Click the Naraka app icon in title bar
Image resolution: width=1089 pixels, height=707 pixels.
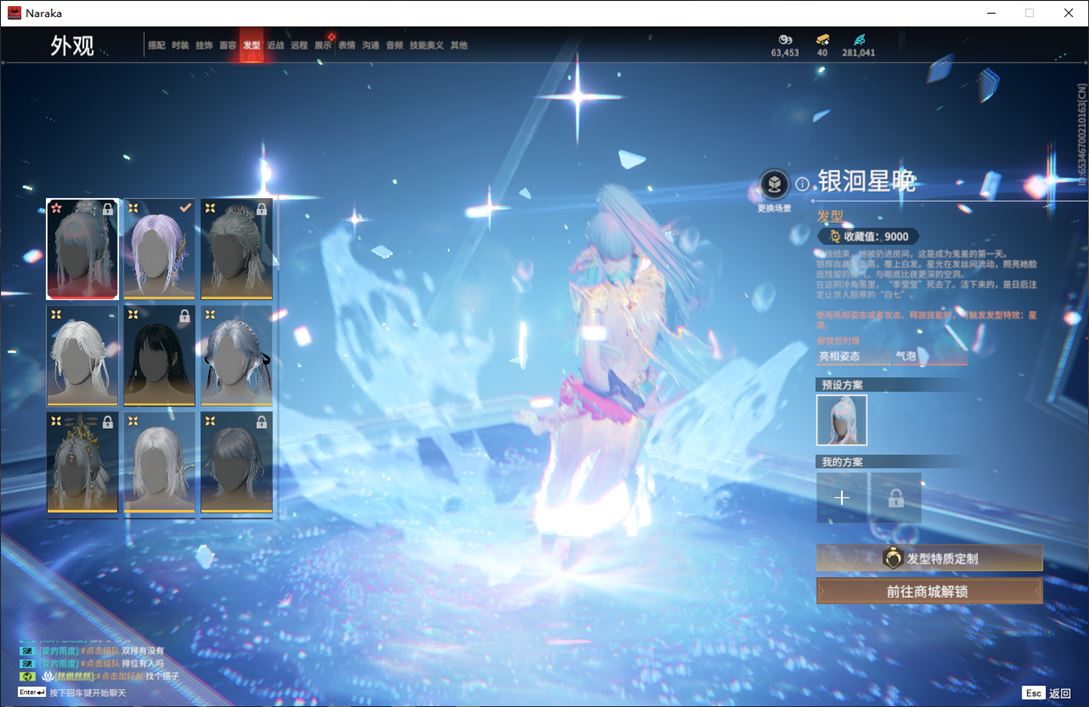(14, 13)
